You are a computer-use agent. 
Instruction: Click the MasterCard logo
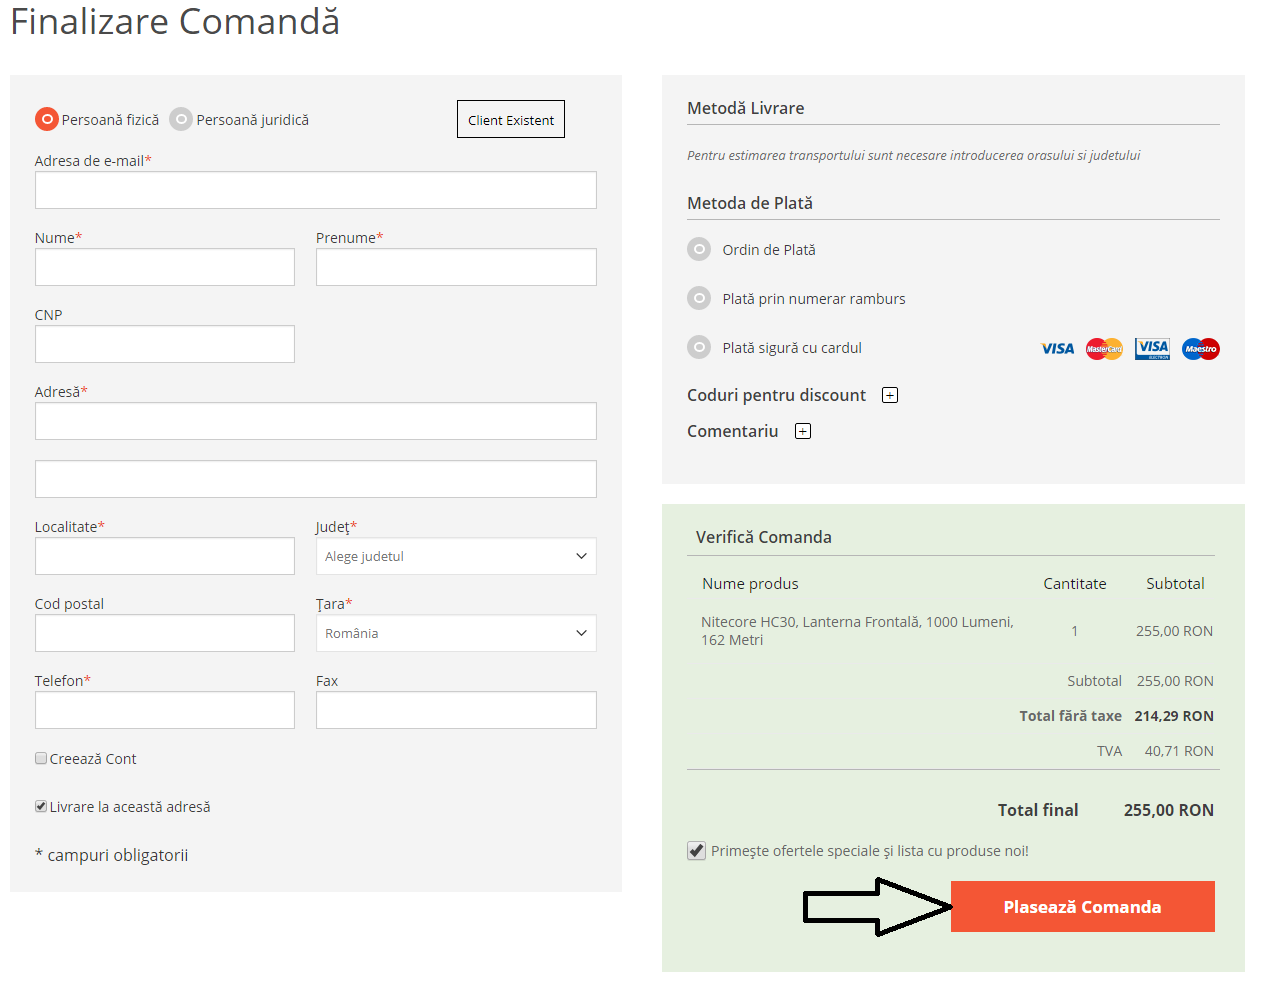click(1104, 349)
